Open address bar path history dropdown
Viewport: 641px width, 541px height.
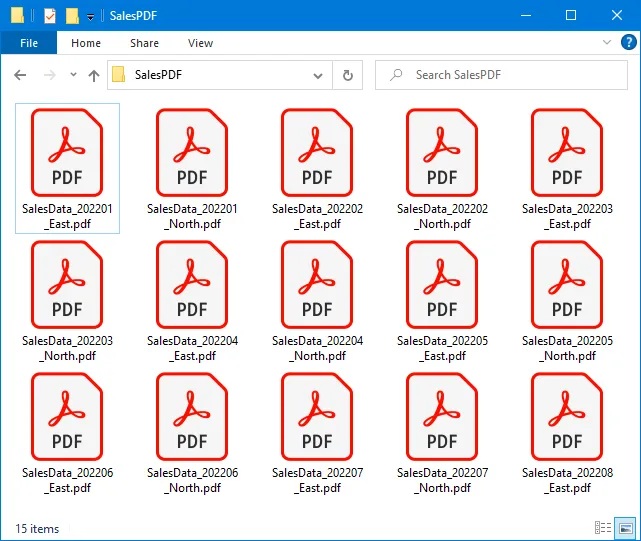pyautogui.click(x=318, y=75)
